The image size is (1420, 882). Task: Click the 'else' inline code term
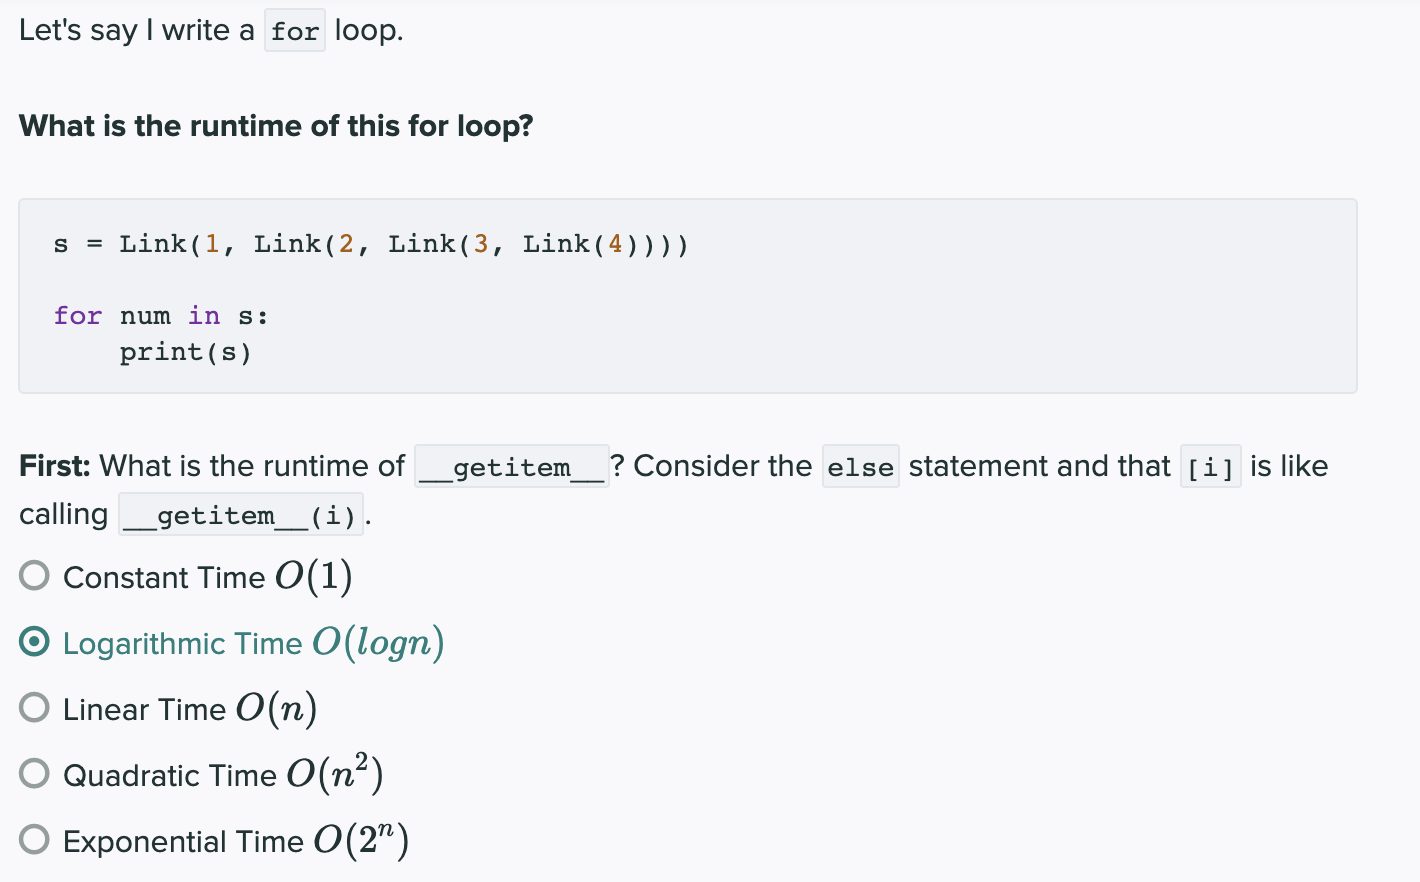861,467
